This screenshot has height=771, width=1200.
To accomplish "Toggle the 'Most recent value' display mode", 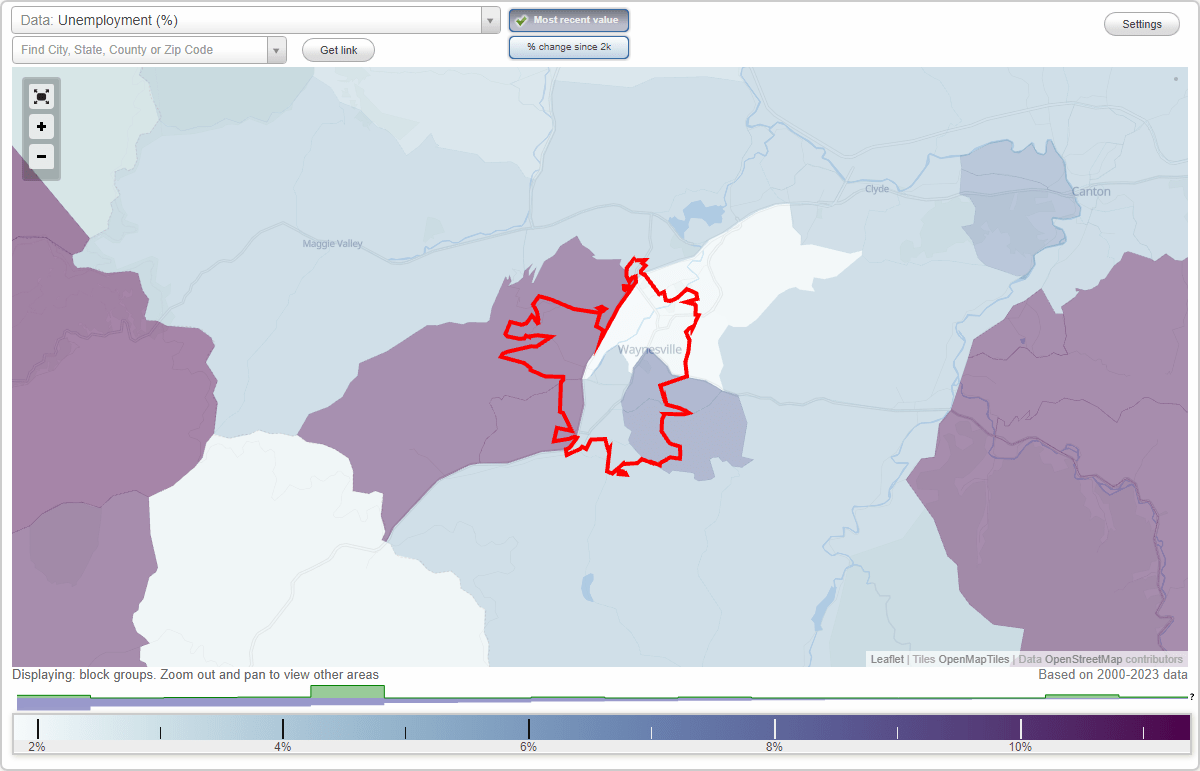I will pos(568,20).
